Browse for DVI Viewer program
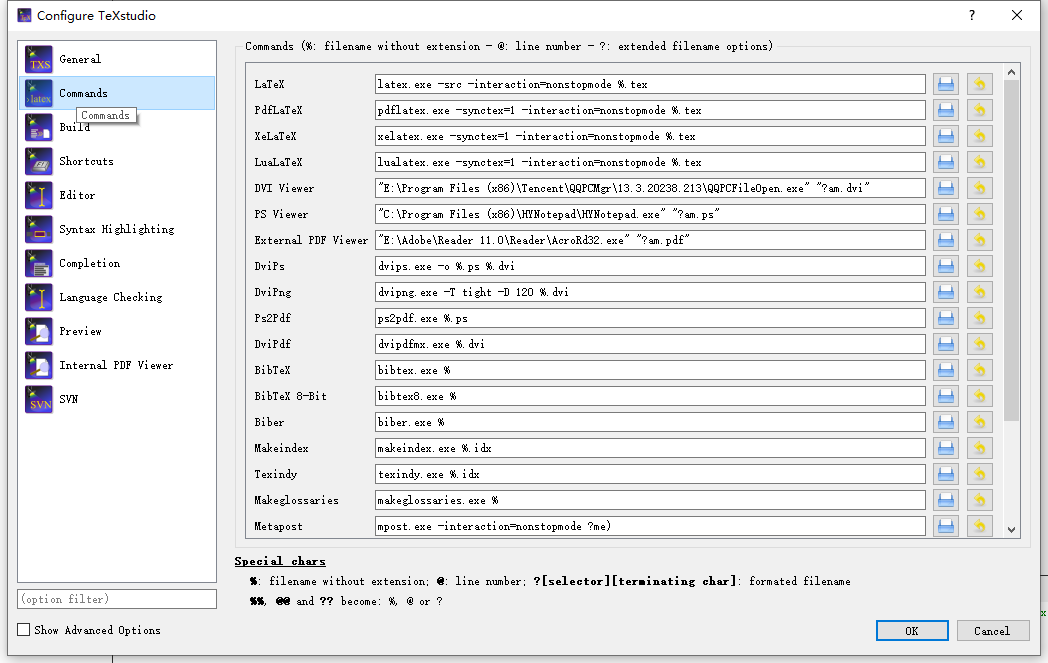Image resolution: width=1048 pixels, height=663 pixels. coord(946,188)
